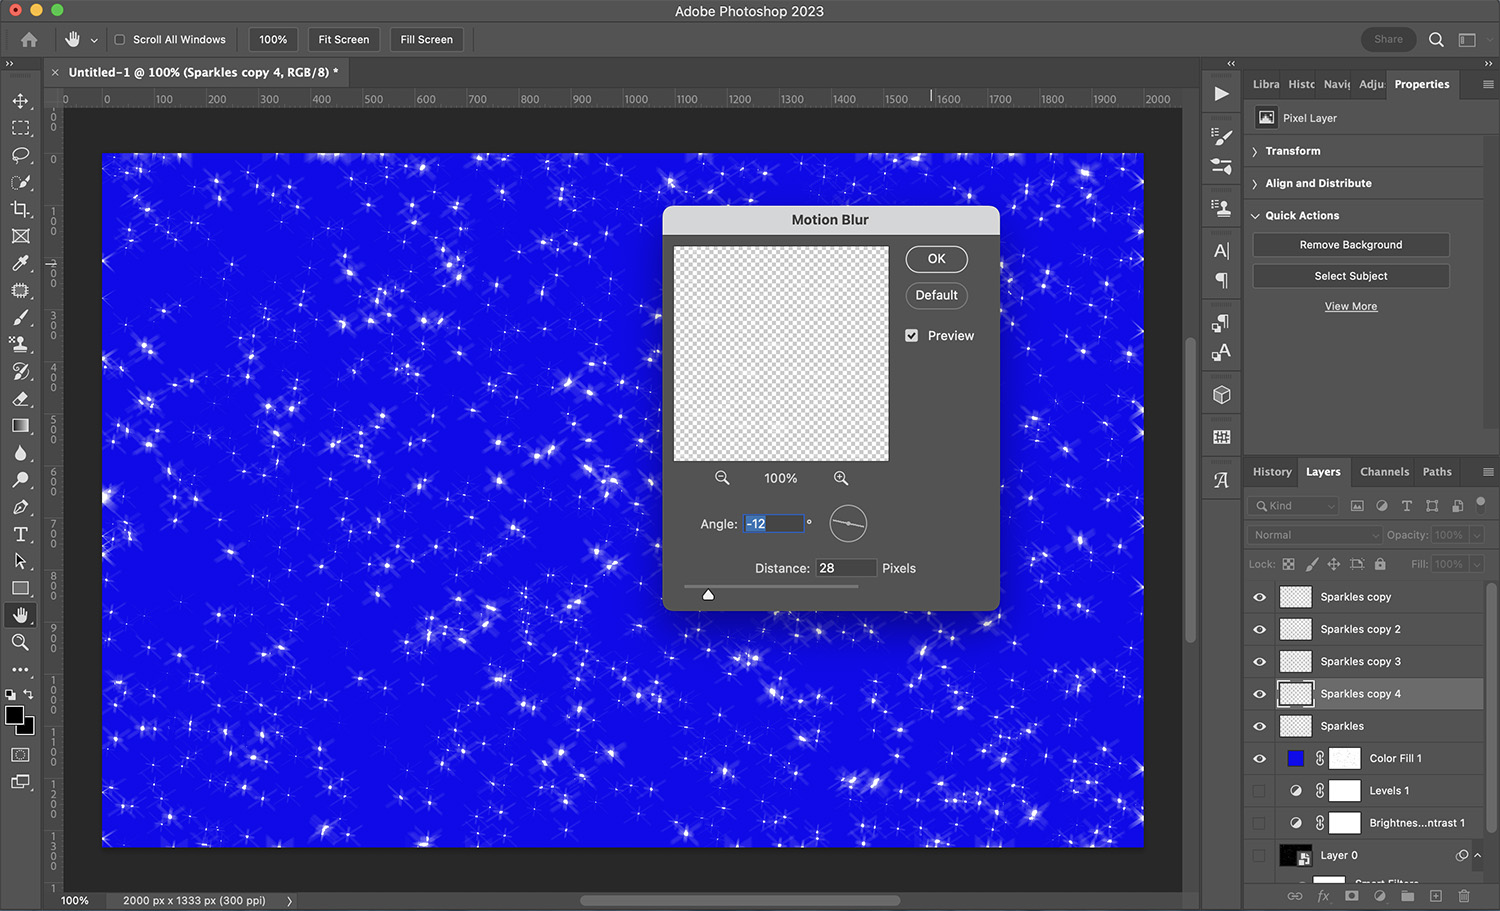Hide the Sparkles copy 2 layer
Viewport: 1500px width, 911px height.
tap(1260, 629)
